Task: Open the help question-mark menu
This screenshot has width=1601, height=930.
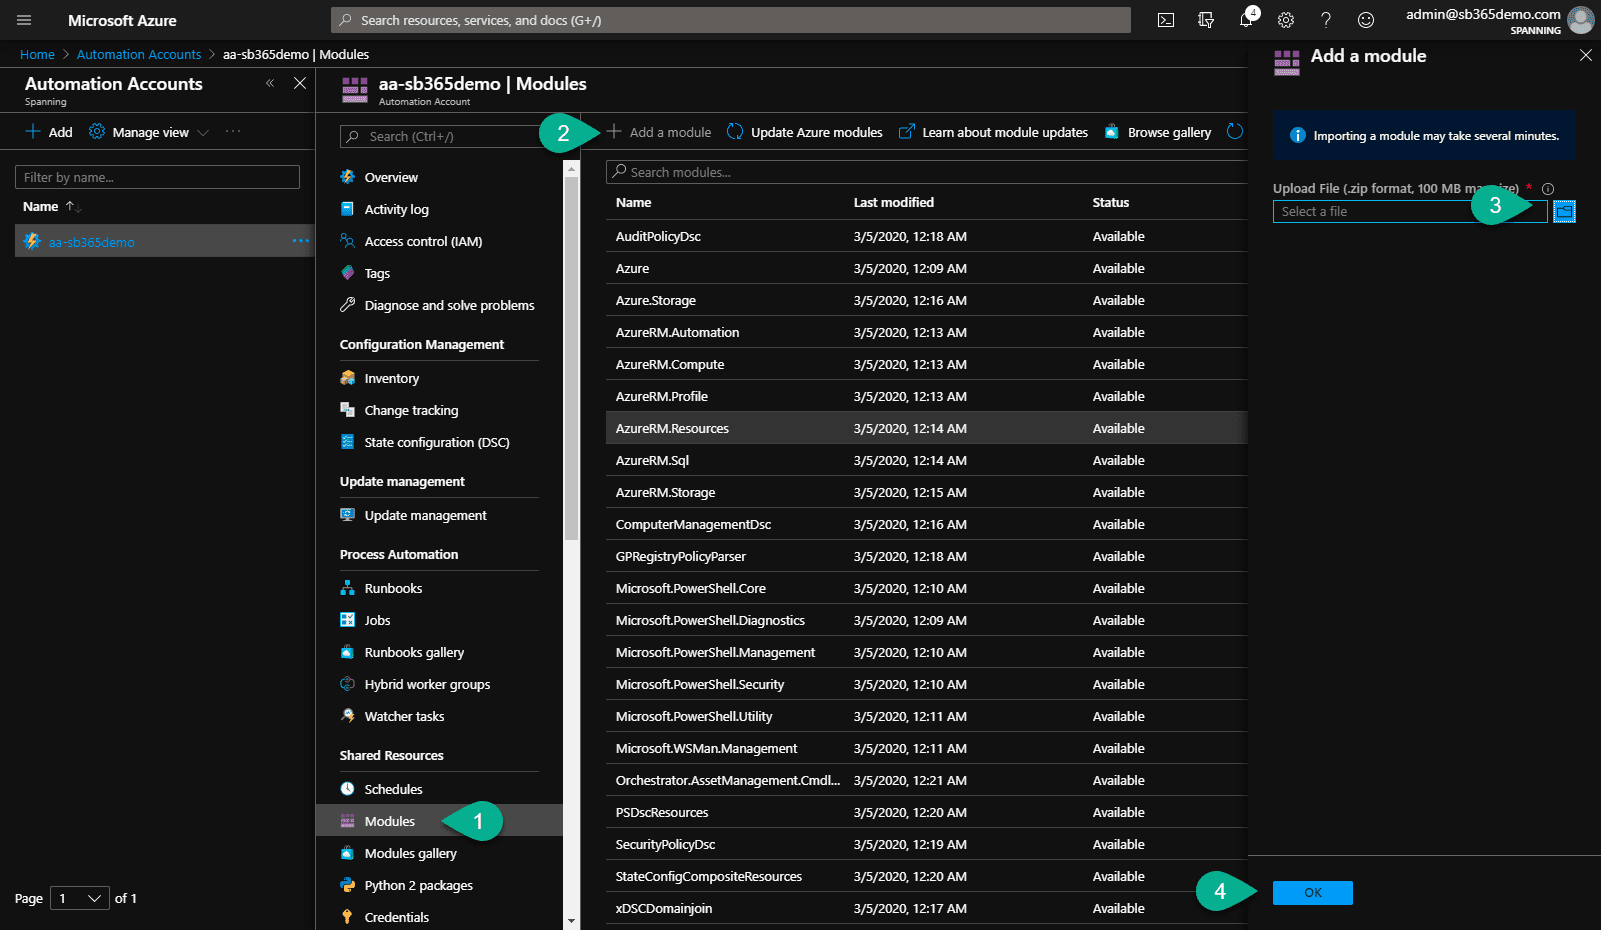Action: [x=1325, y=19]
